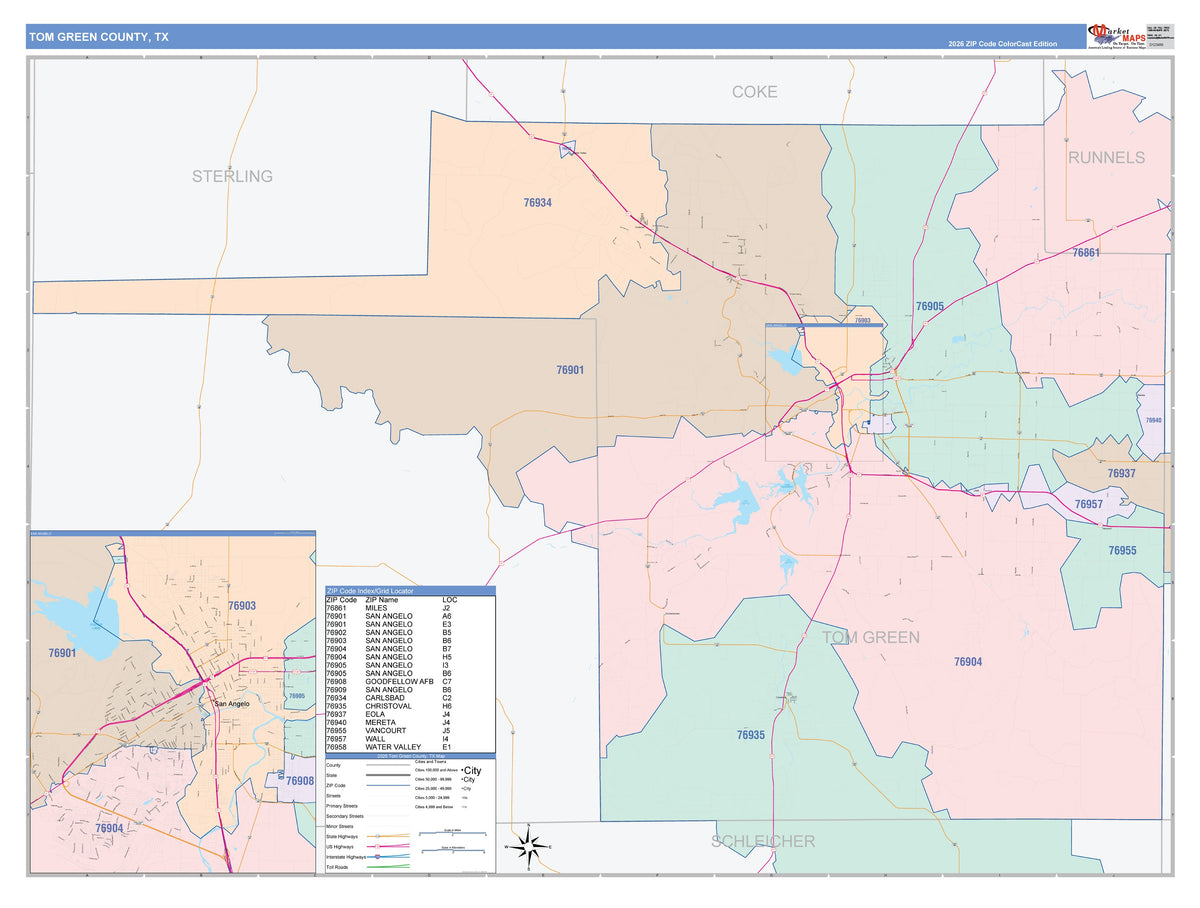1200x908 pixels.
Task: Click ZIP label 76861 near Runnels
Action: [x=1086, y=253]
